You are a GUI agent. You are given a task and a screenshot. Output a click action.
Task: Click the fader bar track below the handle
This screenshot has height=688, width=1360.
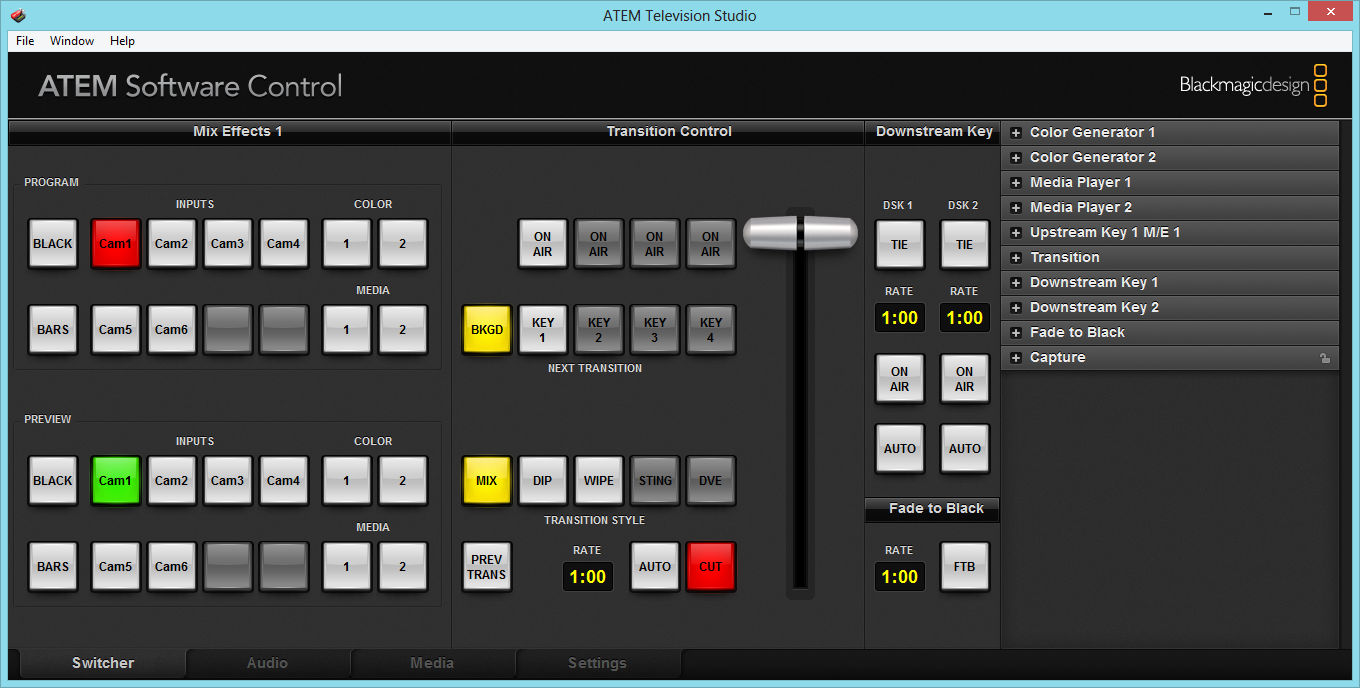(800, 420)
